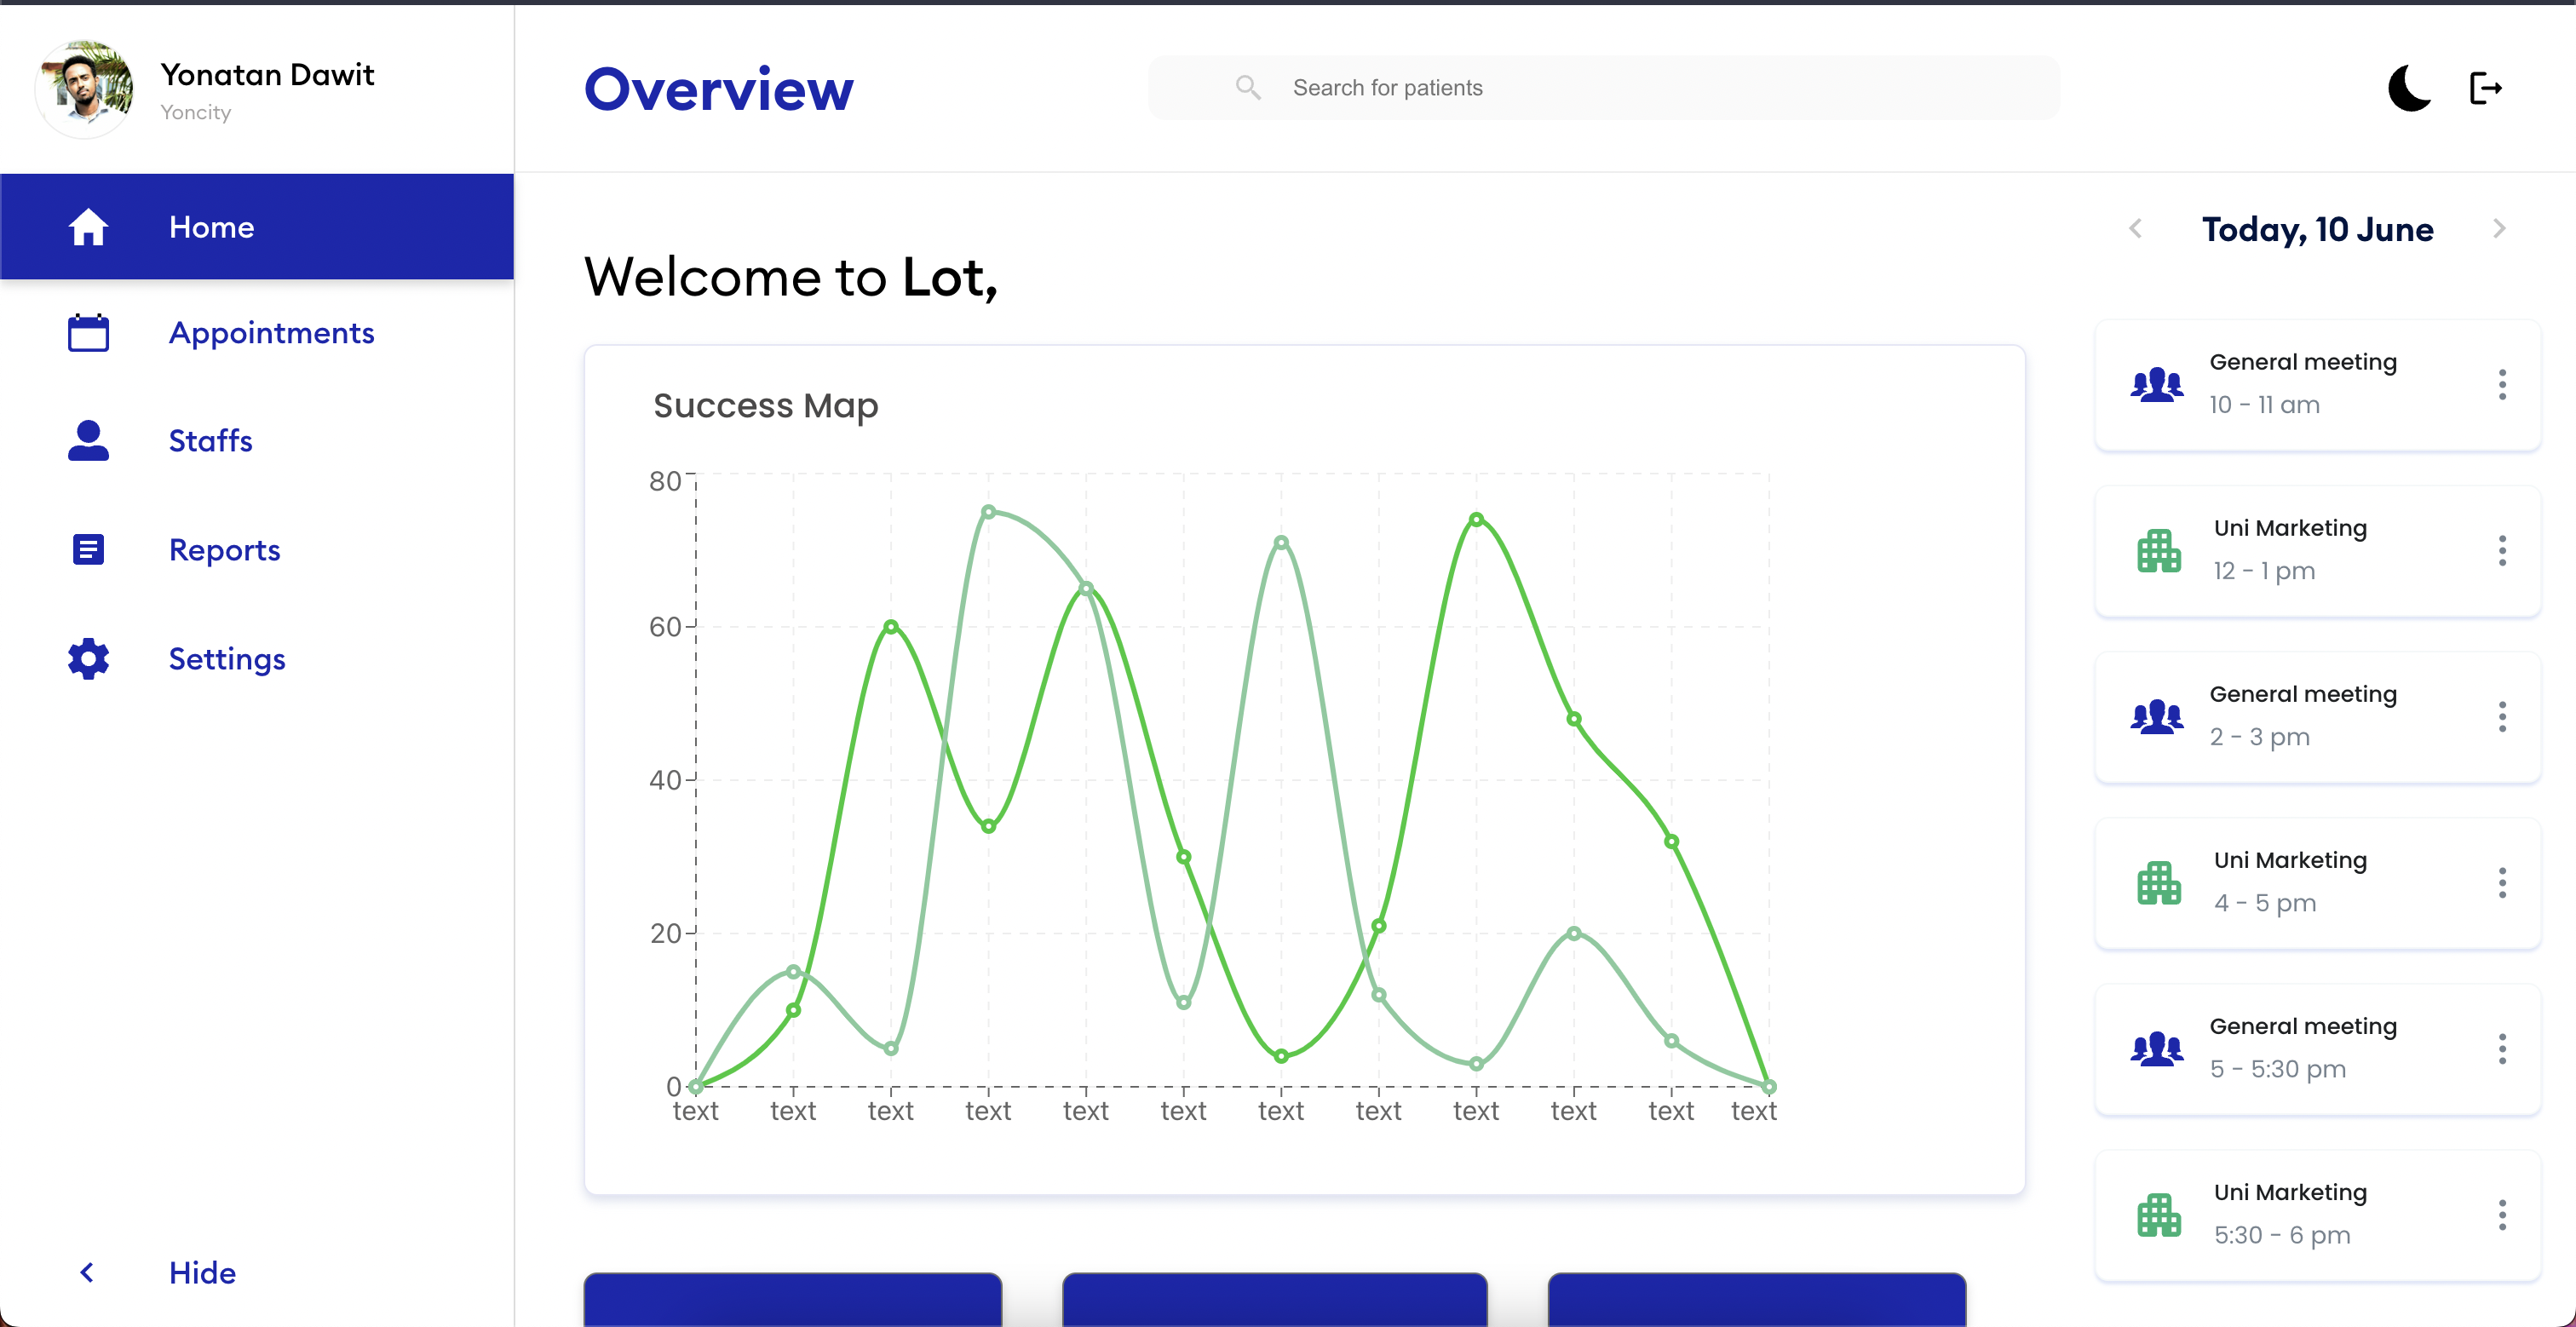Open Reports using document icon
Screen dimensions: 2576x1327
(x=88, y=549)
